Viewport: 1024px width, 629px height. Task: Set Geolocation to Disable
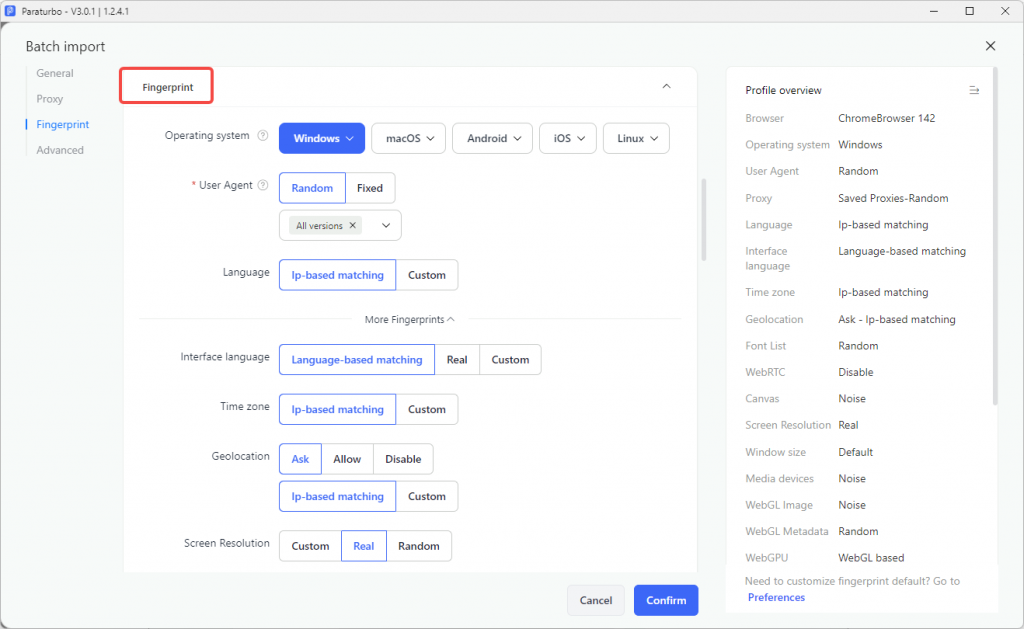point(403,459)
